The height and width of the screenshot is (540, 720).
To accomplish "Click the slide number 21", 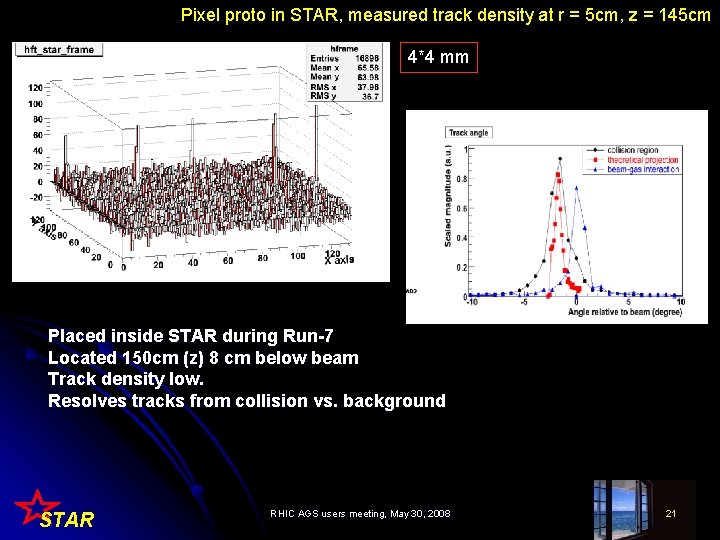I will [670, 513].
